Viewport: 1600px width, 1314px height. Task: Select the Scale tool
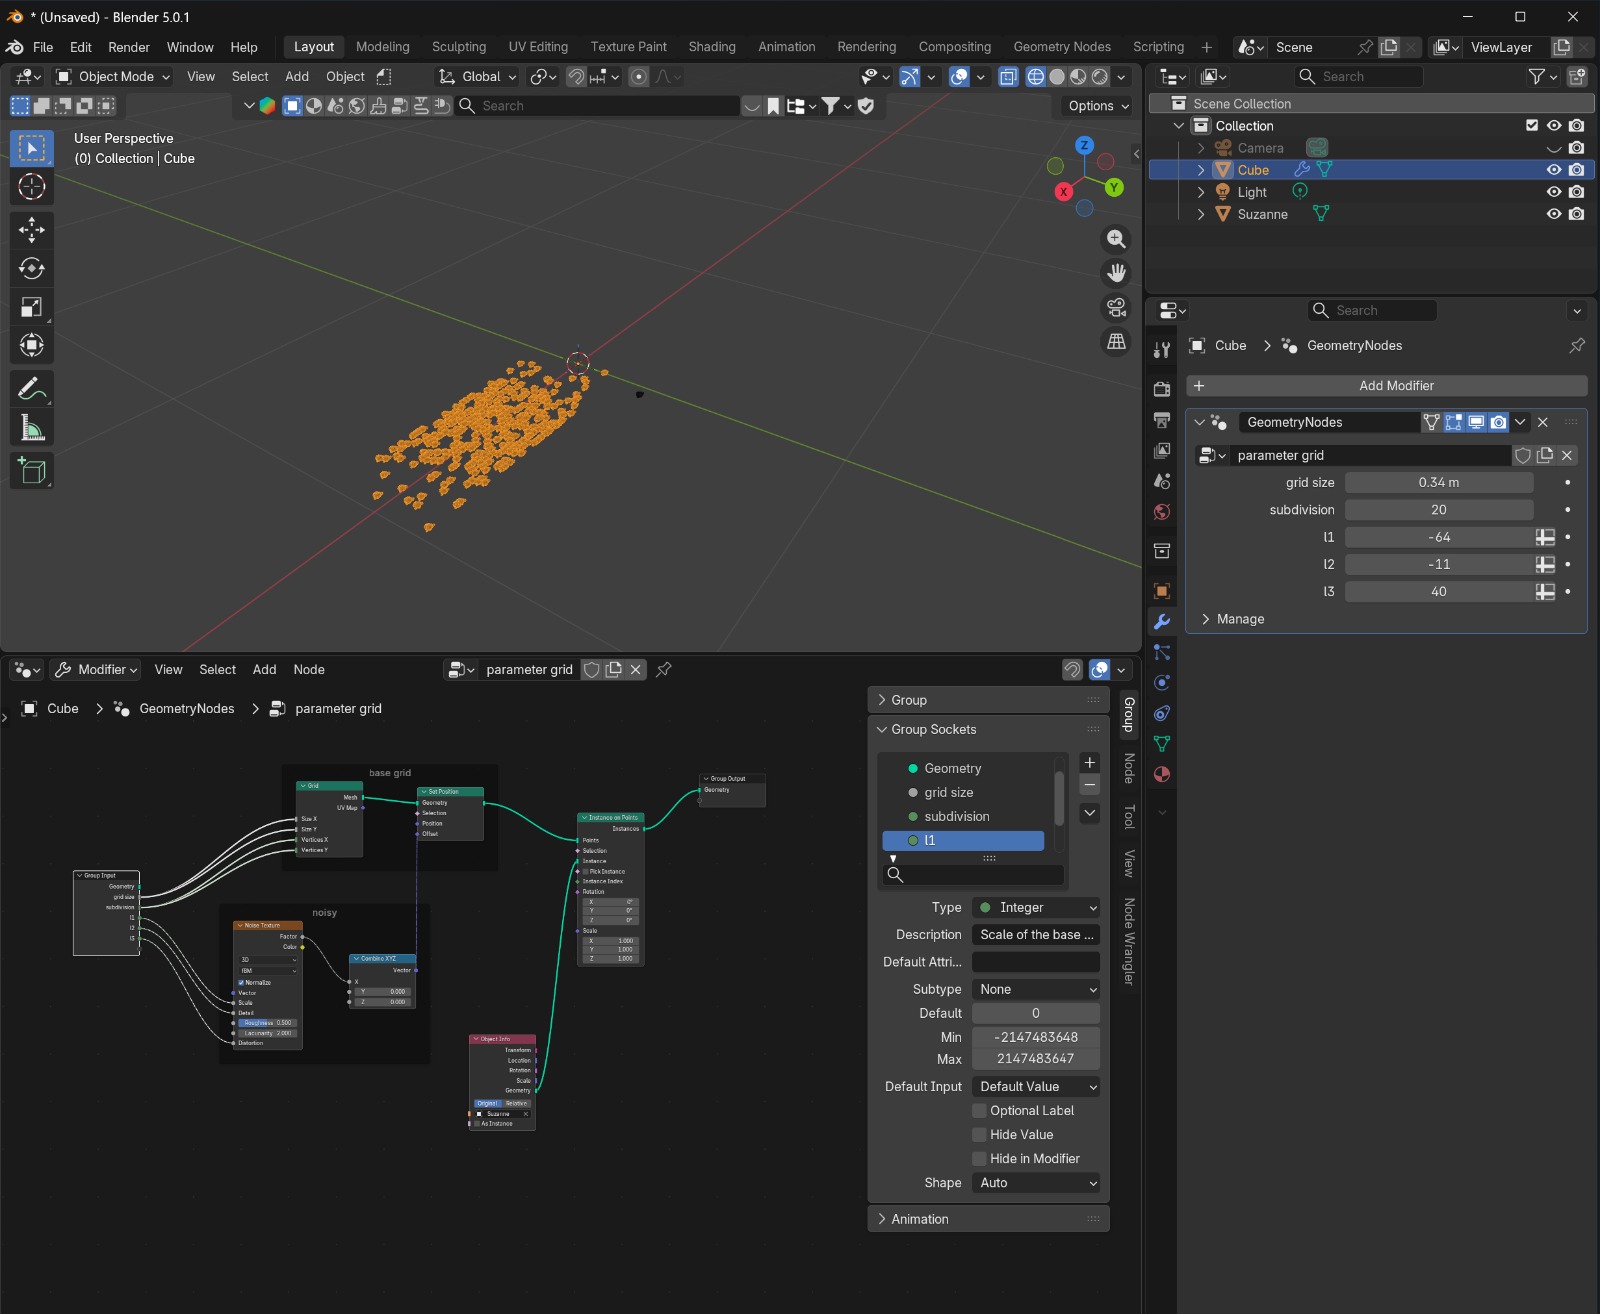32,307
